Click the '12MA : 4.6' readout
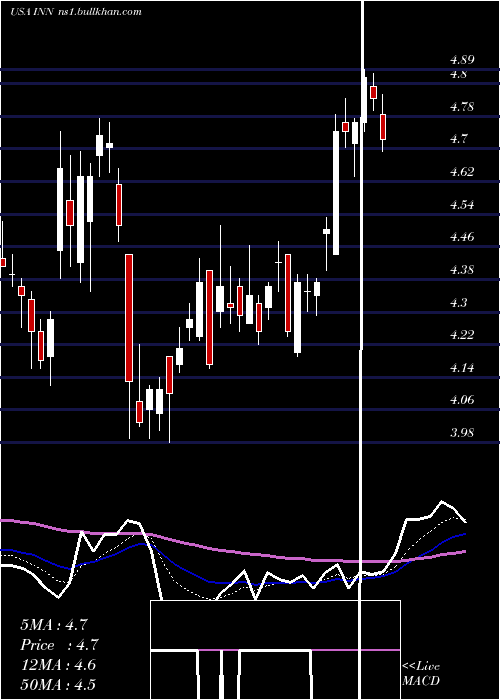This screenshot has height=700, width=500. point(58,665)
